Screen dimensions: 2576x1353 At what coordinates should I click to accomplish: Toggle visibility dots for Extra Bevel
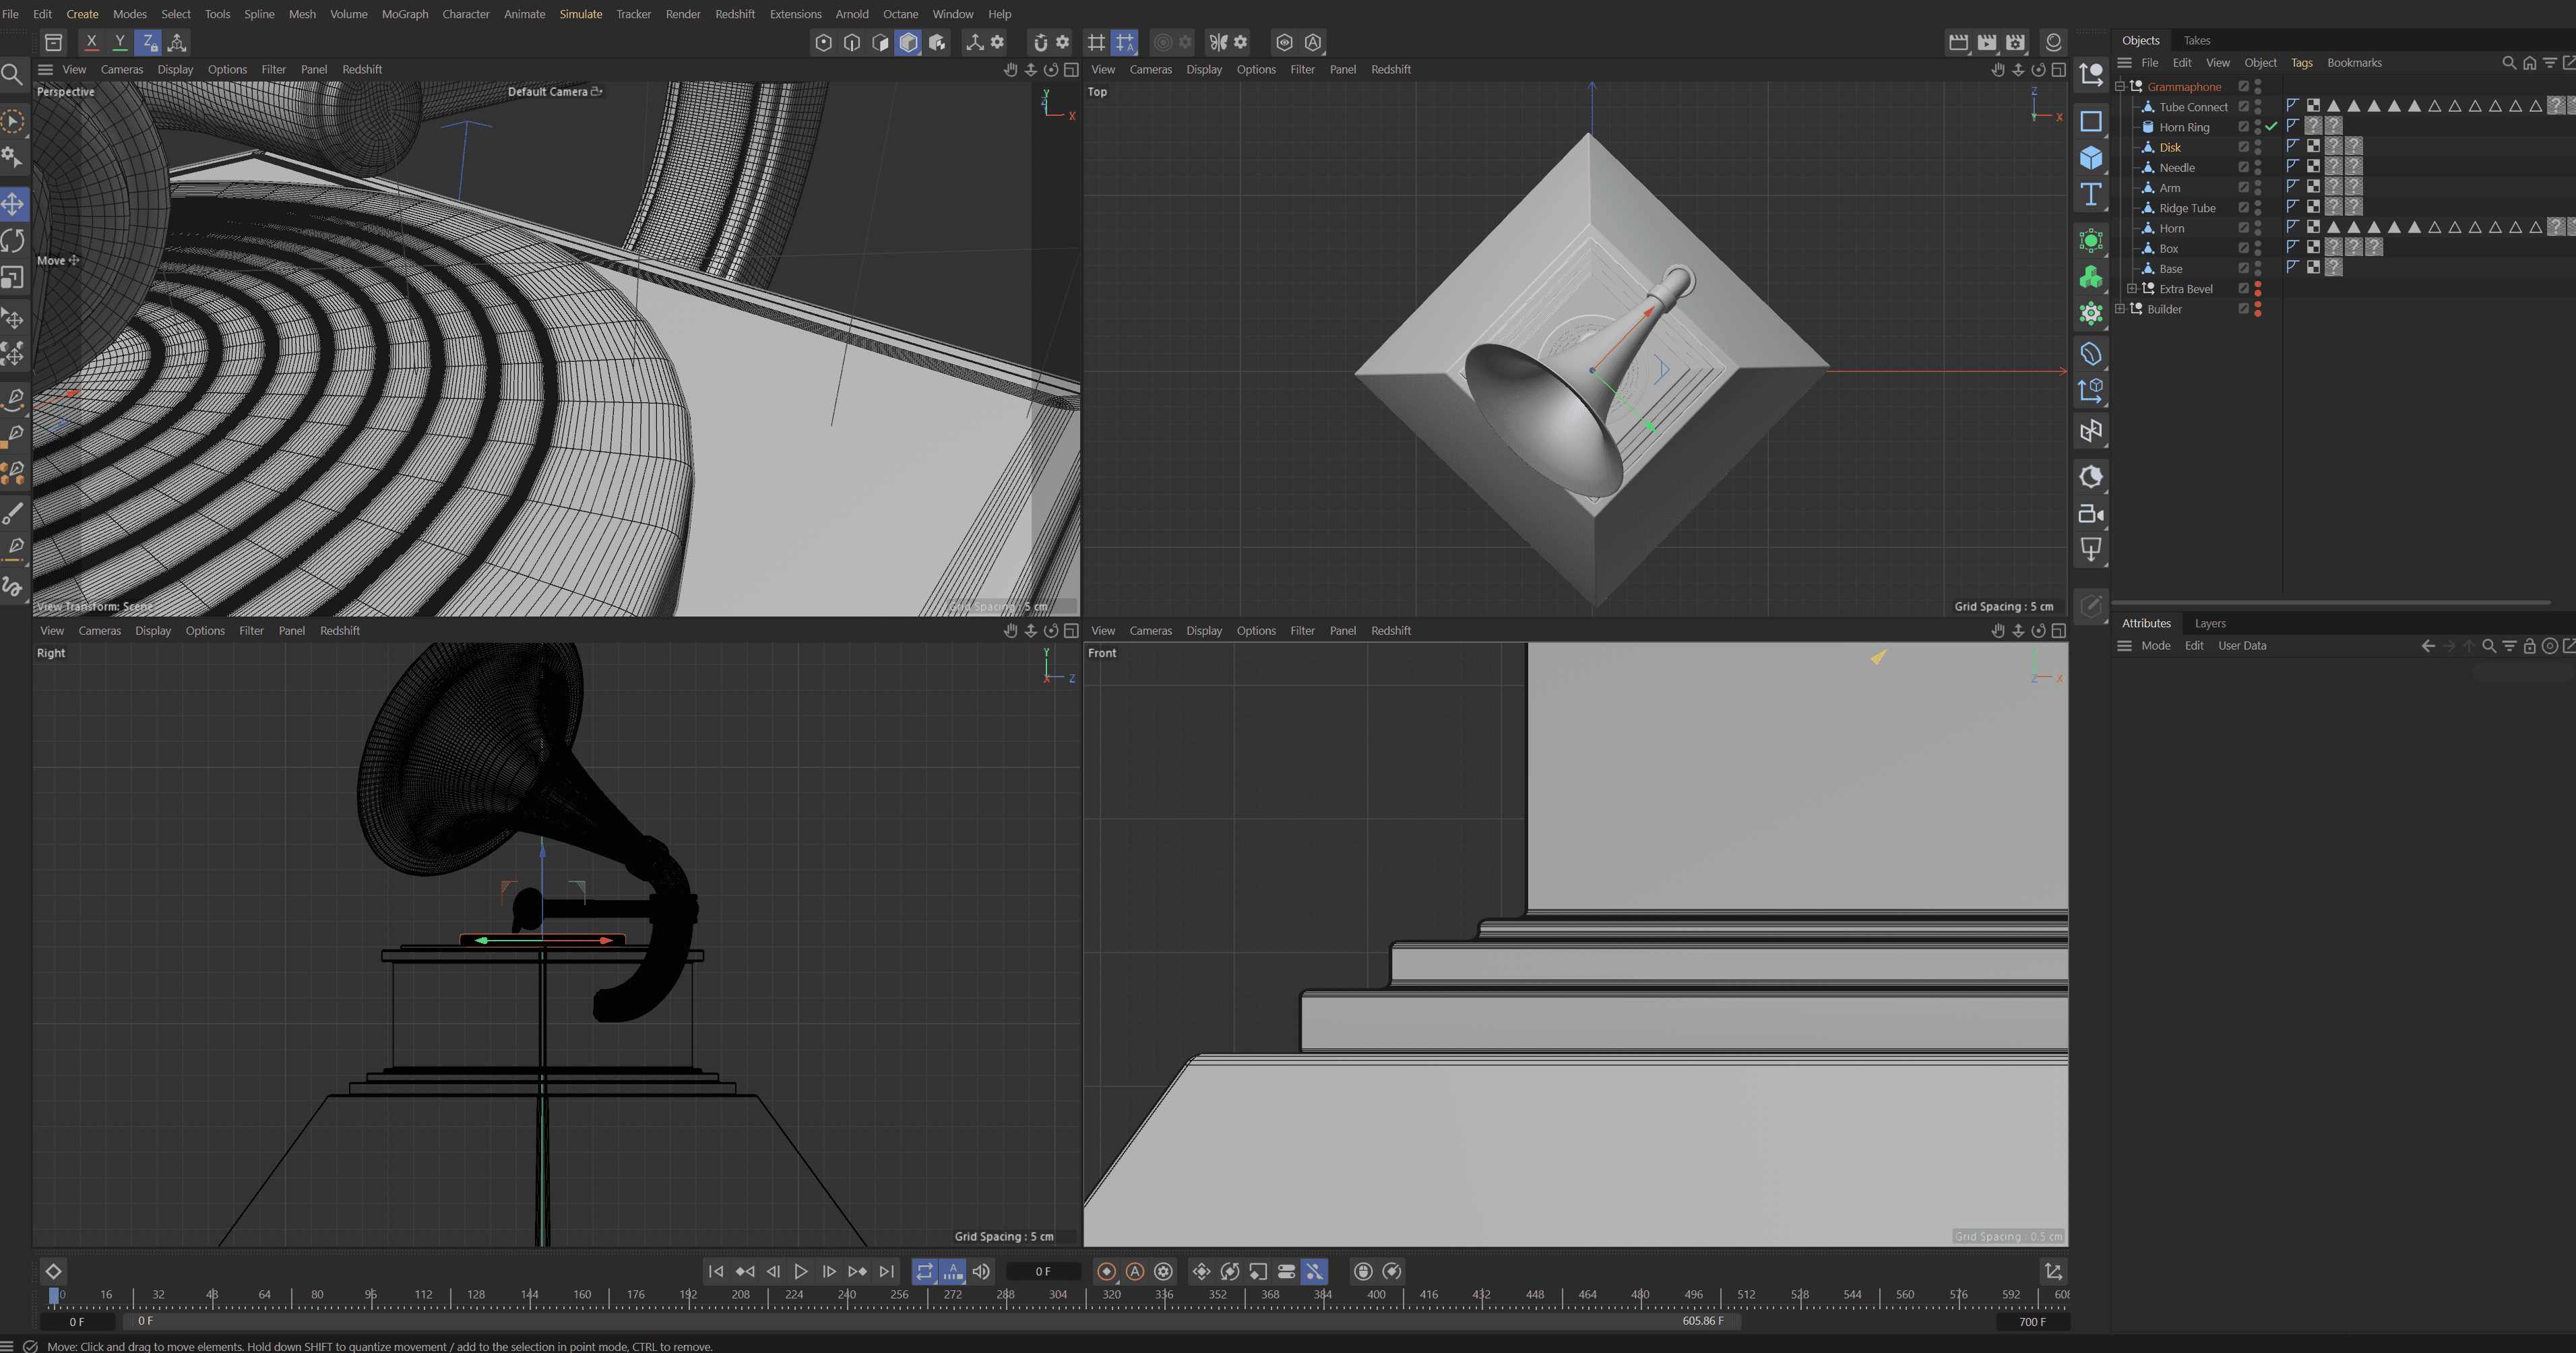2258,289
